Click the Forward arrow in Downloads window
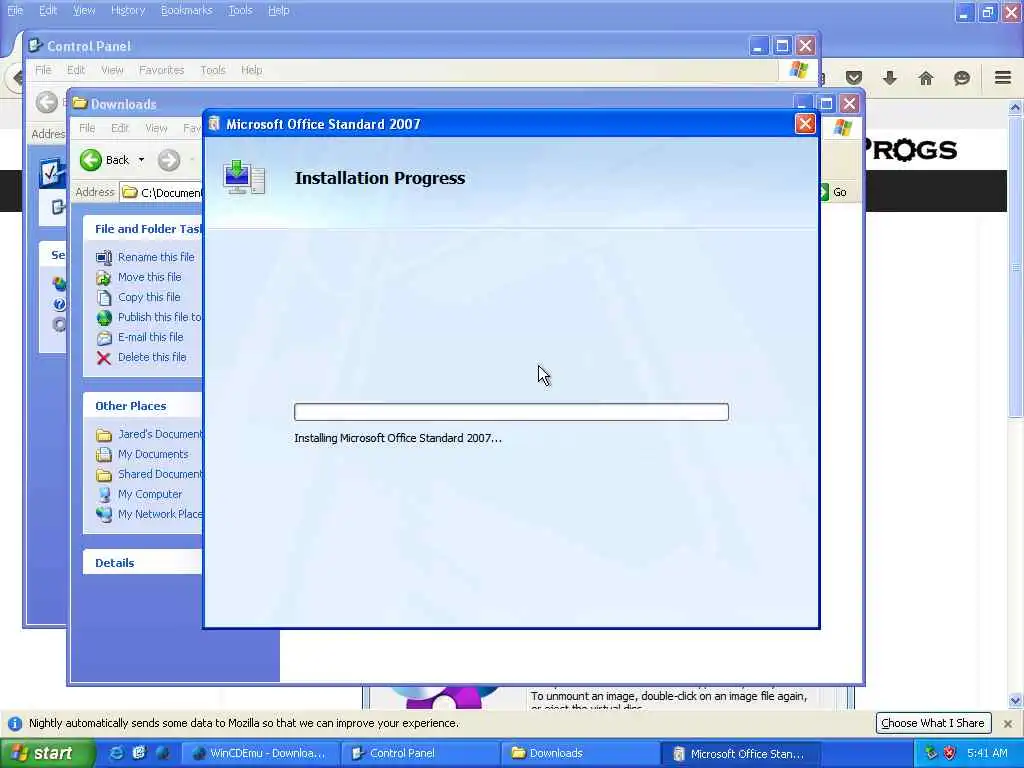Image resolution: width=1024 pixels, height=768 pixels. [168, 160]
